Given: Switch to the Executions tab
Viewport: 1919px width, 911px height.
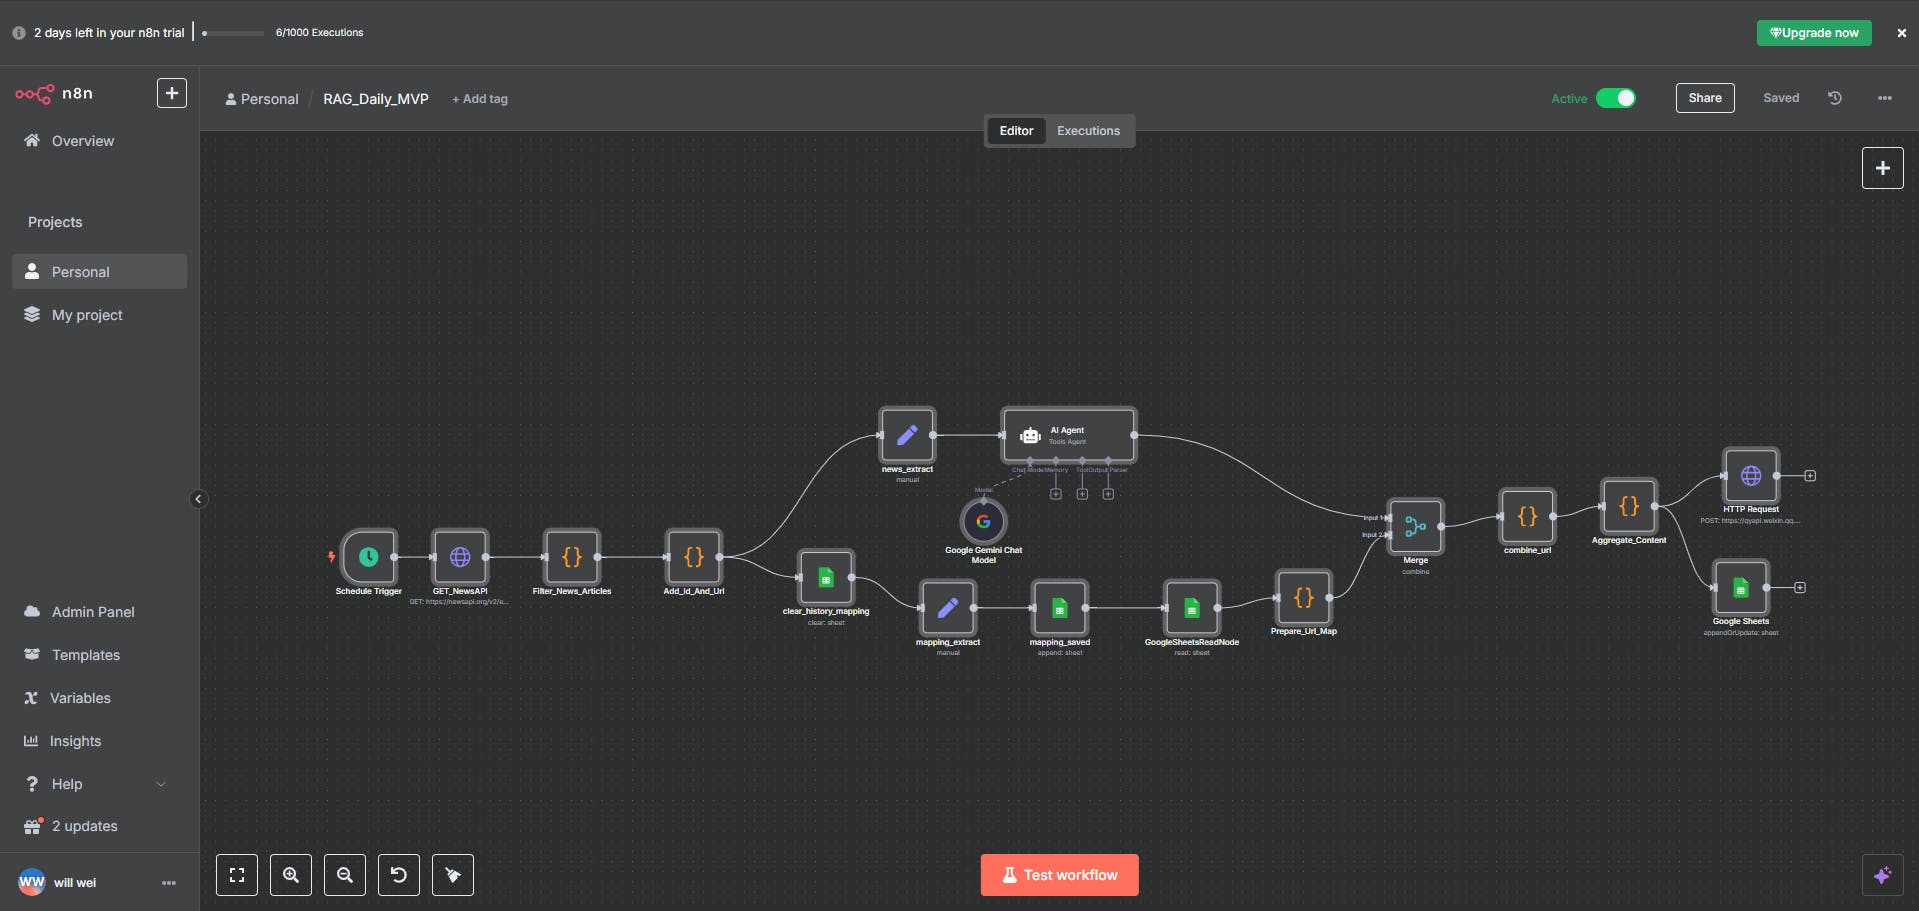Looking at the screenshot, I should (x=1088, y=131).
